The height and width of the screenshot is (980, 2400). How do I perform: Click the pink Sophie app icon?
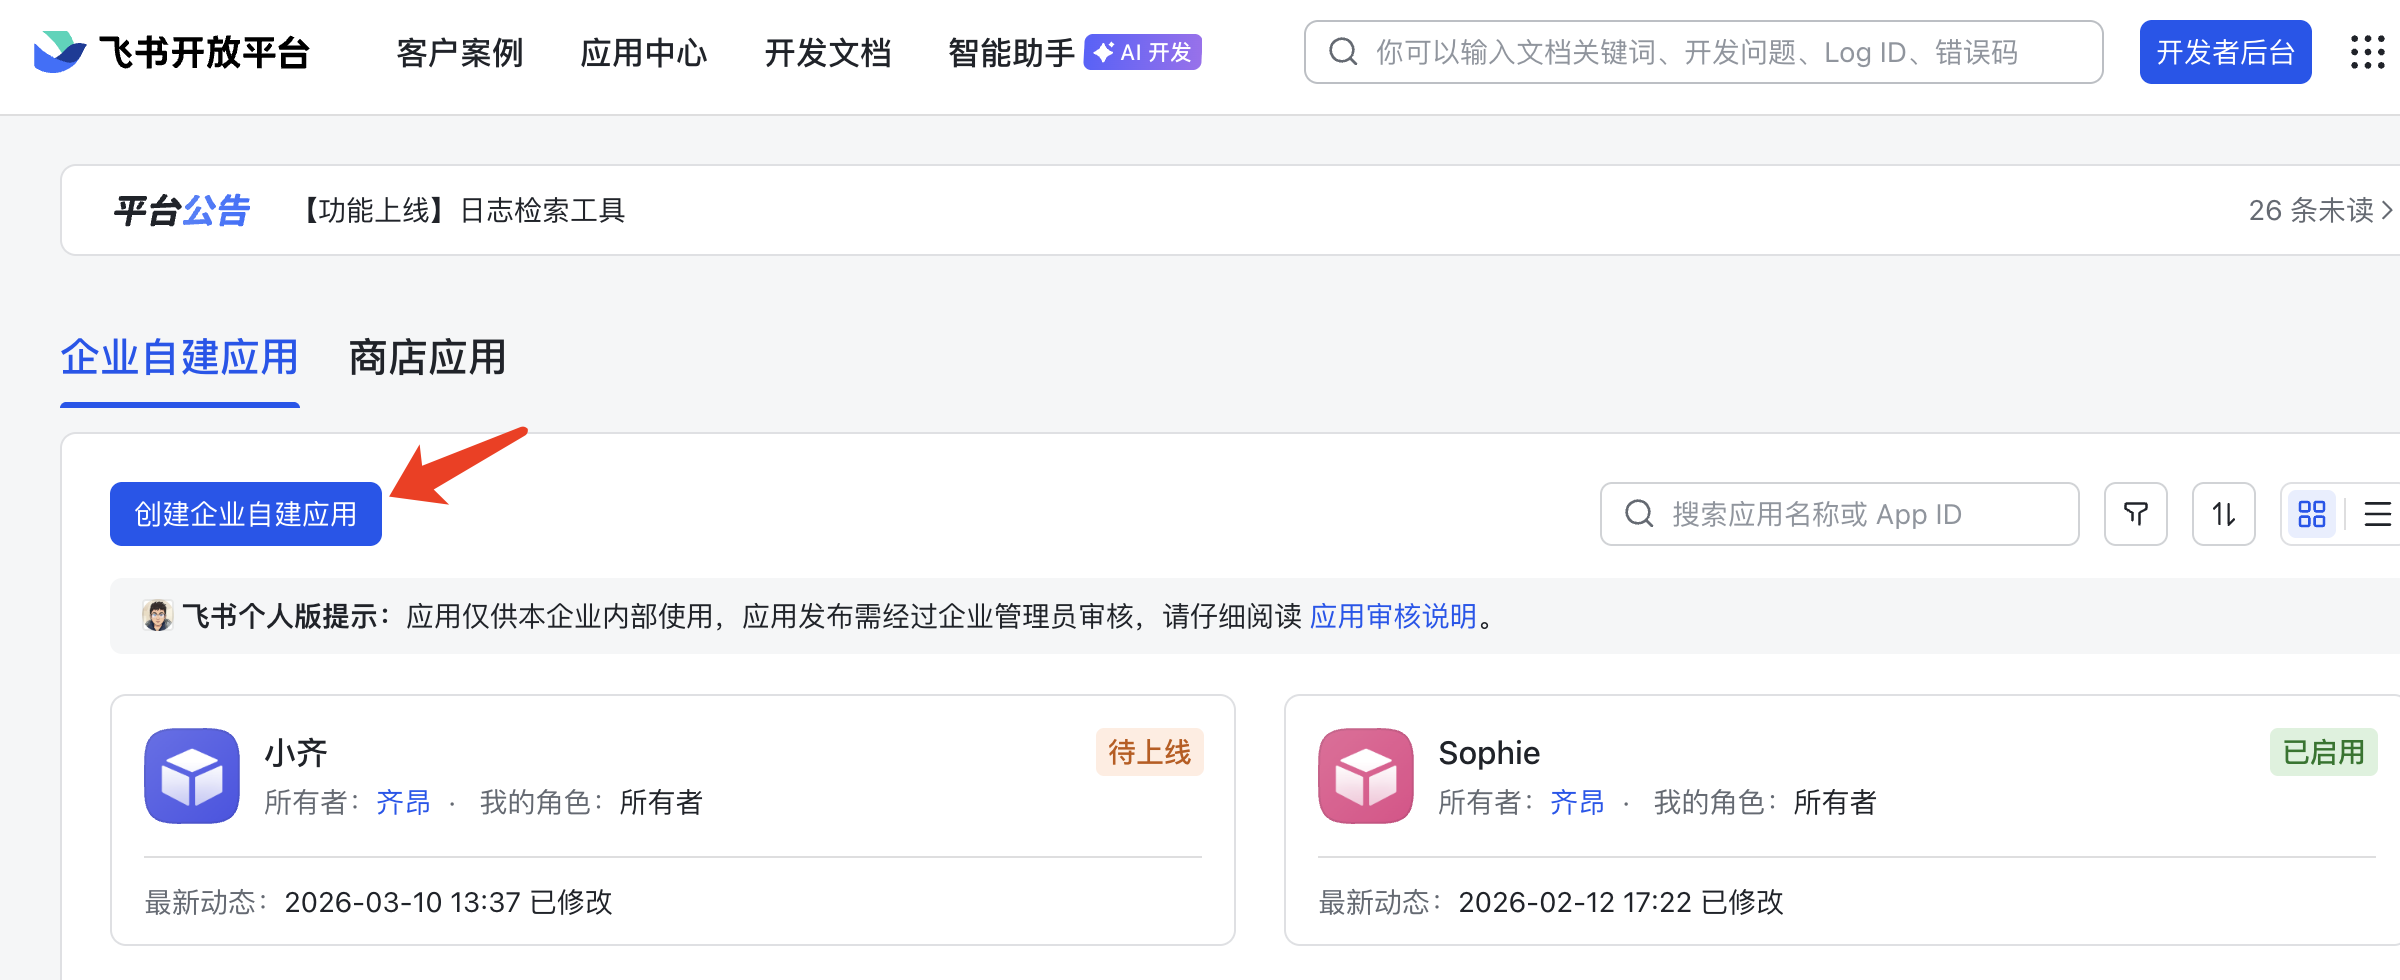pyautogui.click(x=1365, y=776)
